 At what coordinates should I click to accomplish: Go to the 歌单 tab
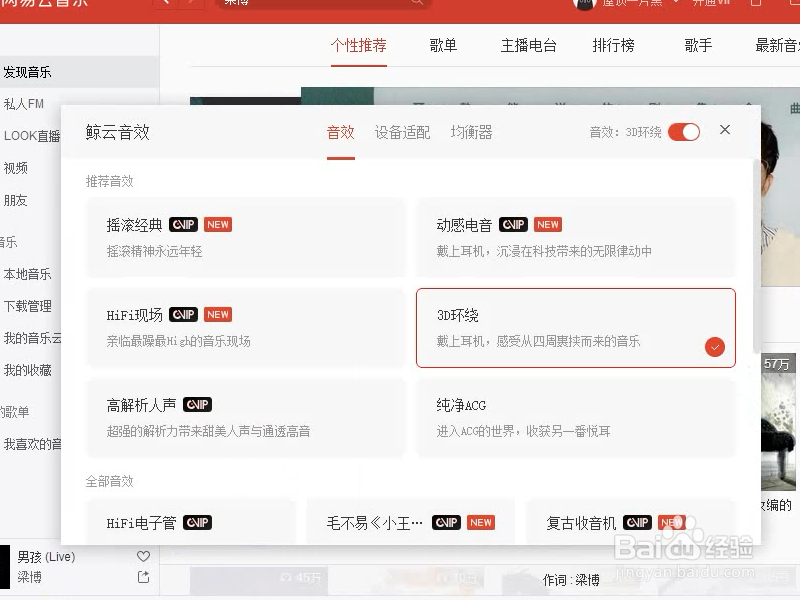[x=443, y=45]
